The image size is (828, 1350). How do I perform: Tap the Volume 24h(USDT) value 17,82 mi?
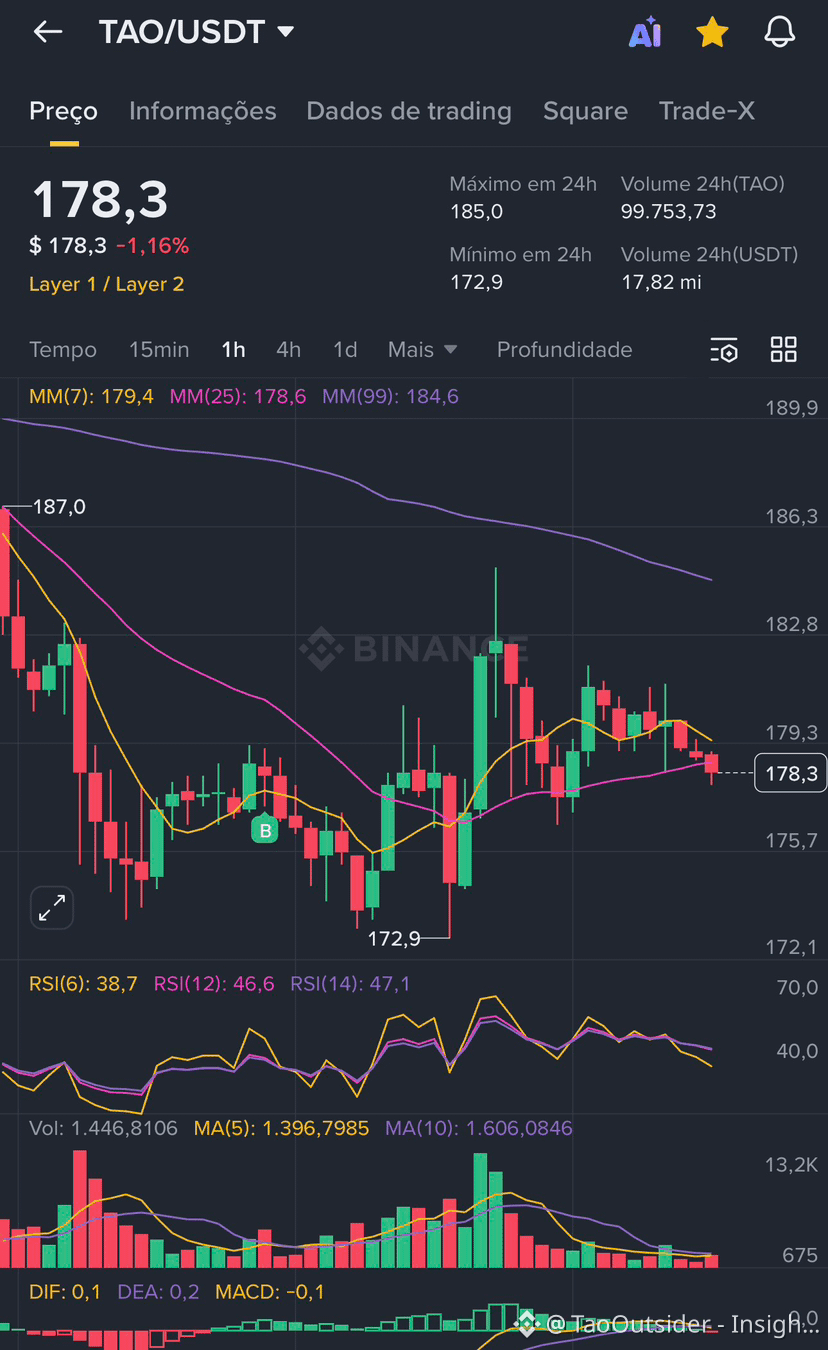(661, 282)
